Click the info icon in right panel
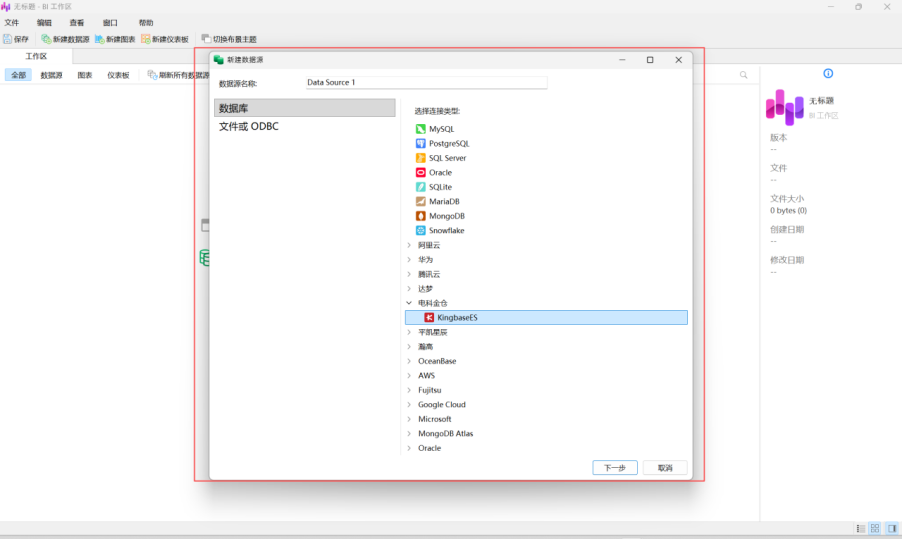Image resolution: width=903 pixels, height=539 pixels. tap(828, 74)
